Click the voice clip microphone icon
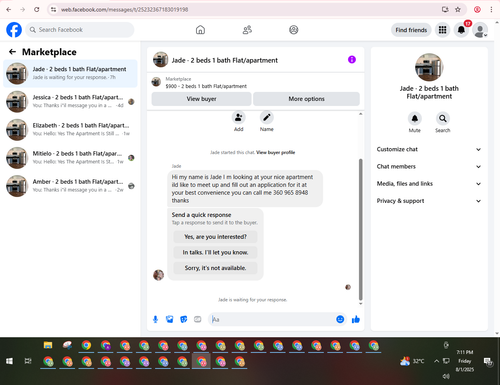The width and height of the screenshot is (500, 385). [x=155, y=319]
